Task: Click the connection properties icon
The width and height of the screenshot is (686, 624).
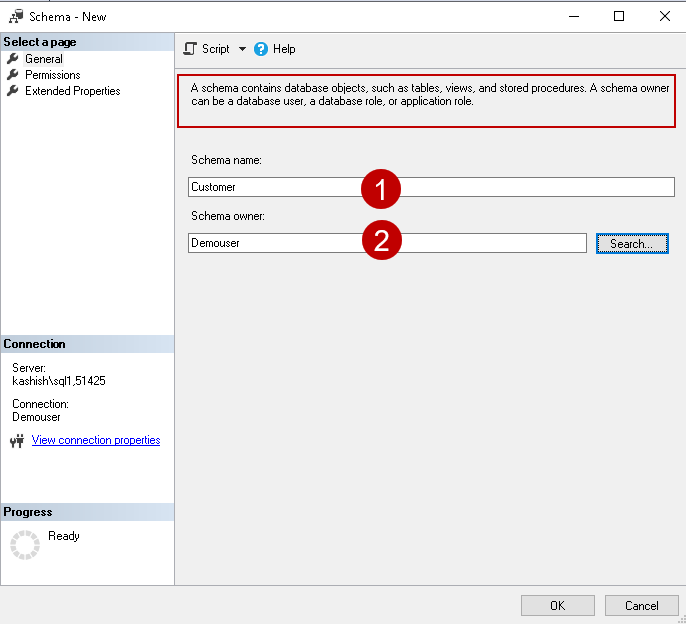Action: [17, 441]
